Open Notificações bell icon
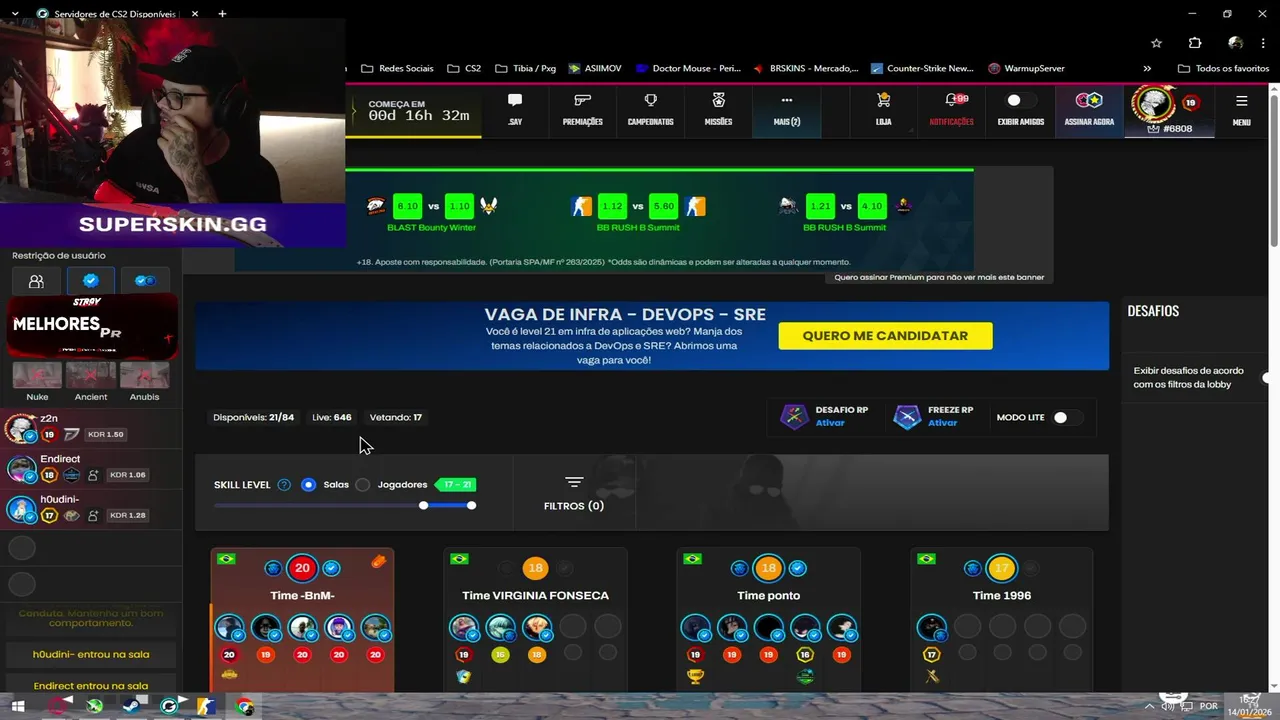The image size is (1280, 720). coord(952,101)
